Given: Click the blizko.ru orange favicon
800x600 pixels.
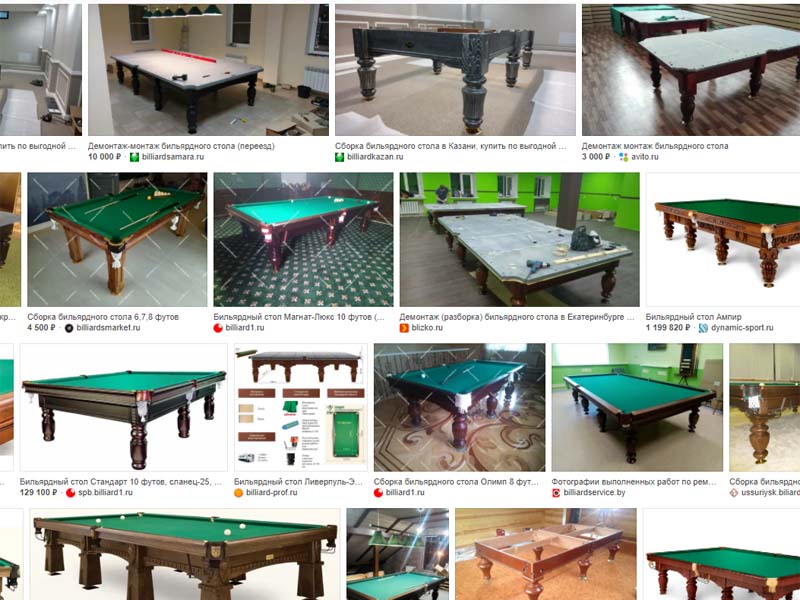Looking at the screenshot, I should coord(404,328).
